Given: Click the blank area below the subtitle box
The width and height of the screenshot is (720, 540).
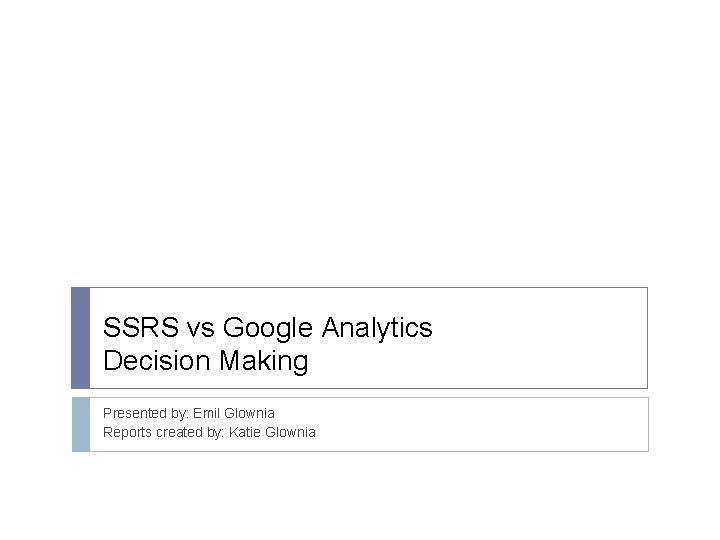Looking at the screenshot, I should coord(360,495).
